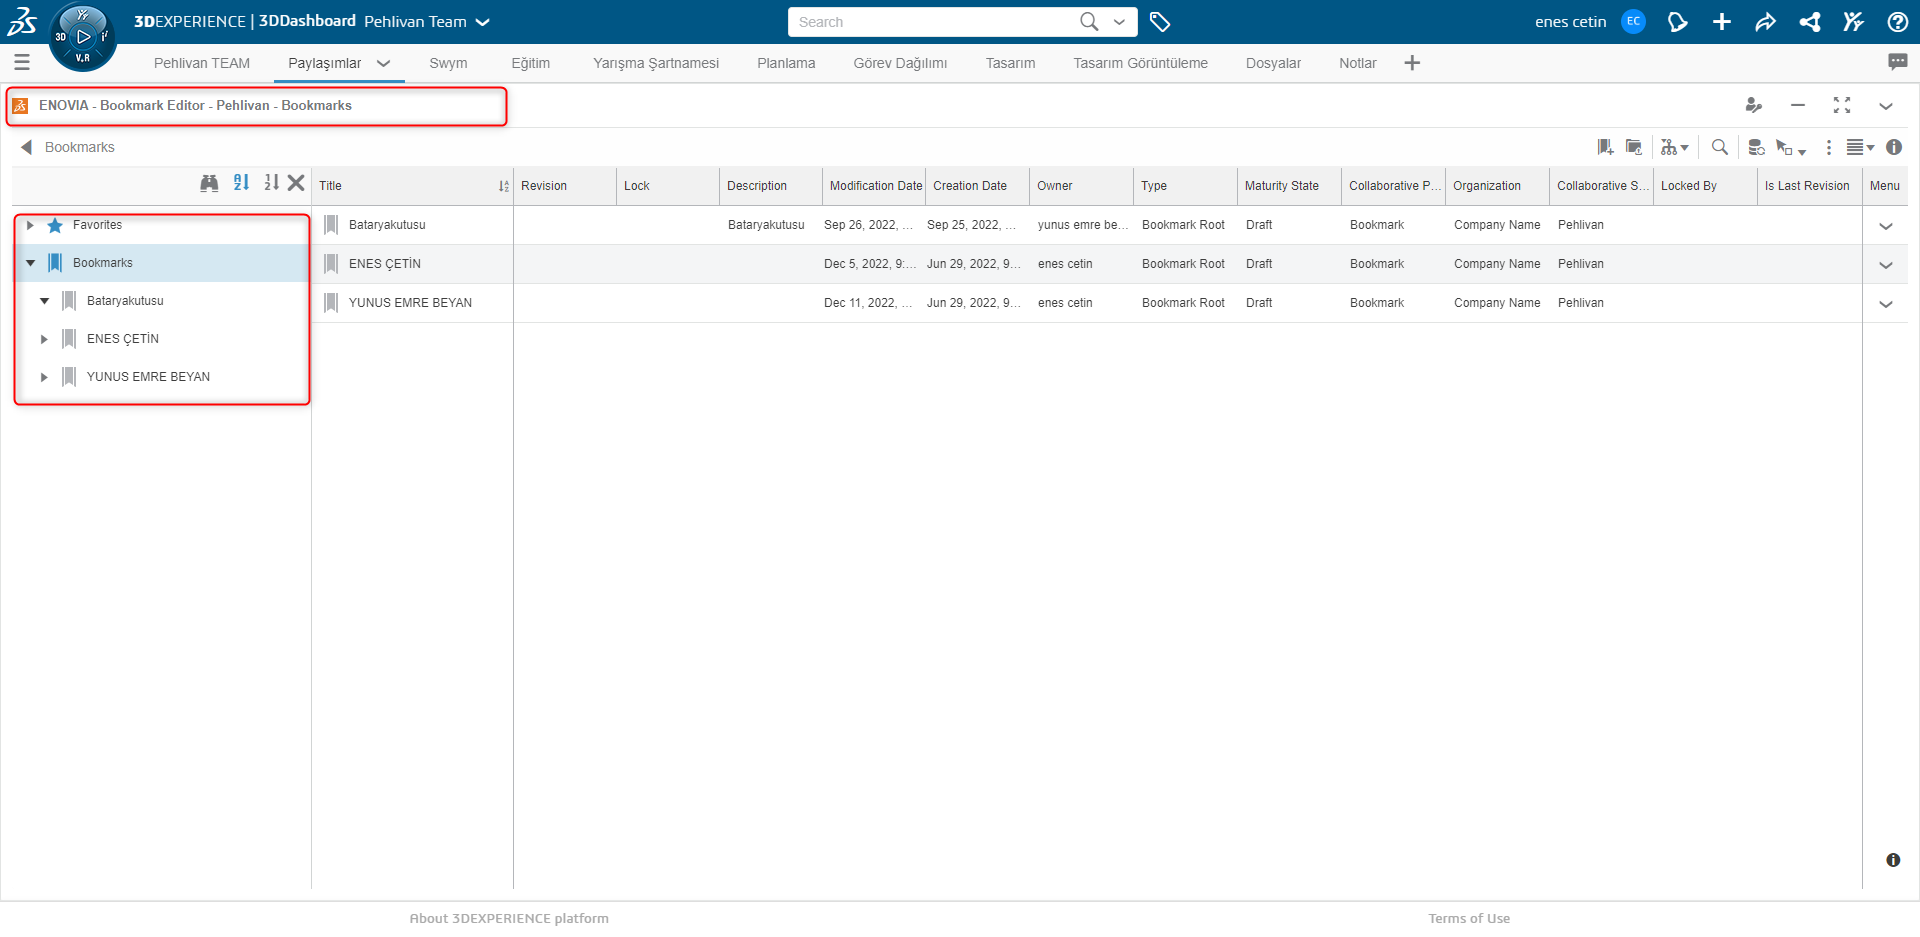Switch to the Pehlivan TEAM tab
The image size is (1920, 937).
(202, 63)
